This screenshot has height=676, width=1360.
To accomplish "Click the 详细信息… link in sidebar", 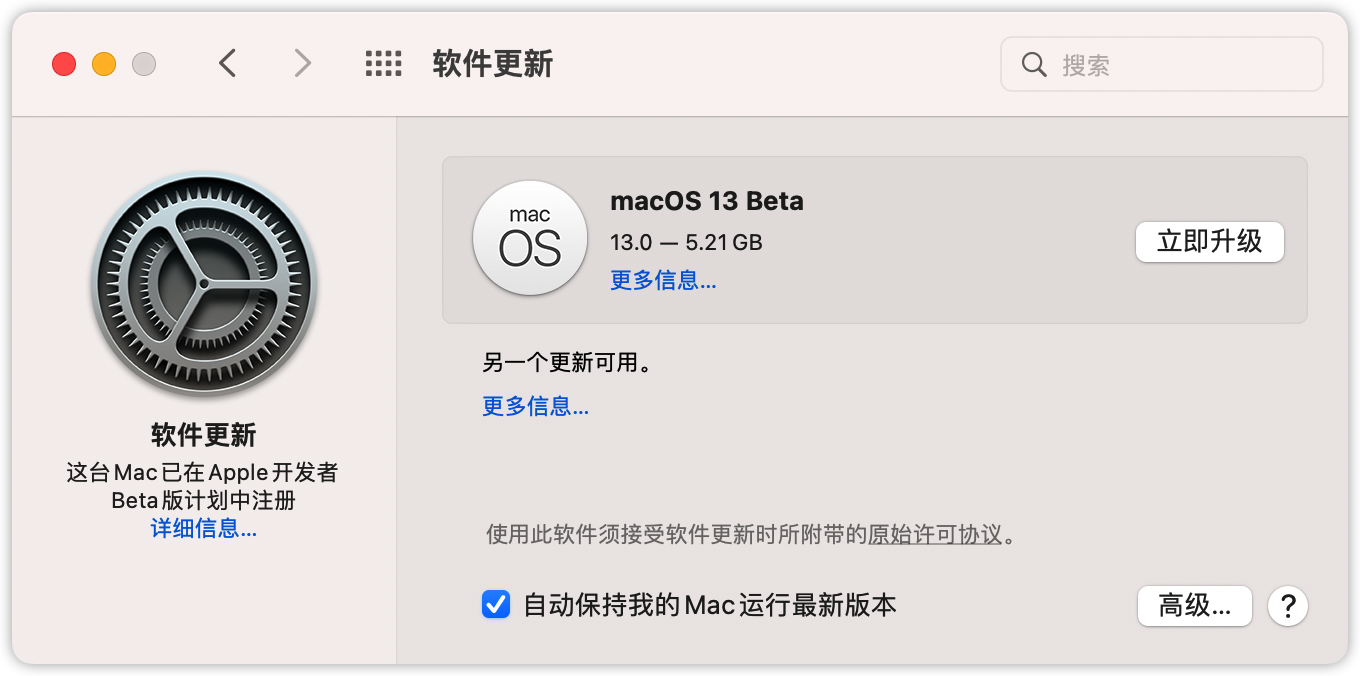I will tap(203, 529).
